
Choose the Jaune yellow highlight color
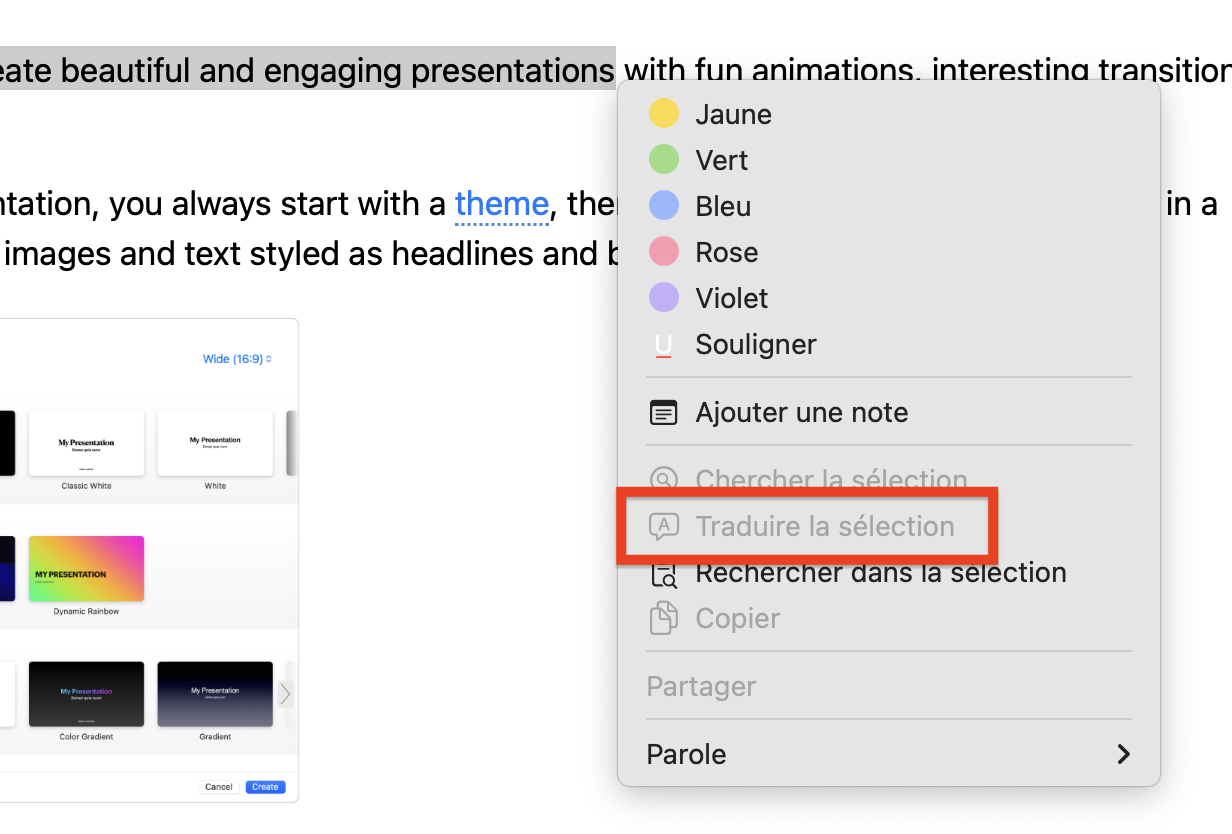coord(664,114)
